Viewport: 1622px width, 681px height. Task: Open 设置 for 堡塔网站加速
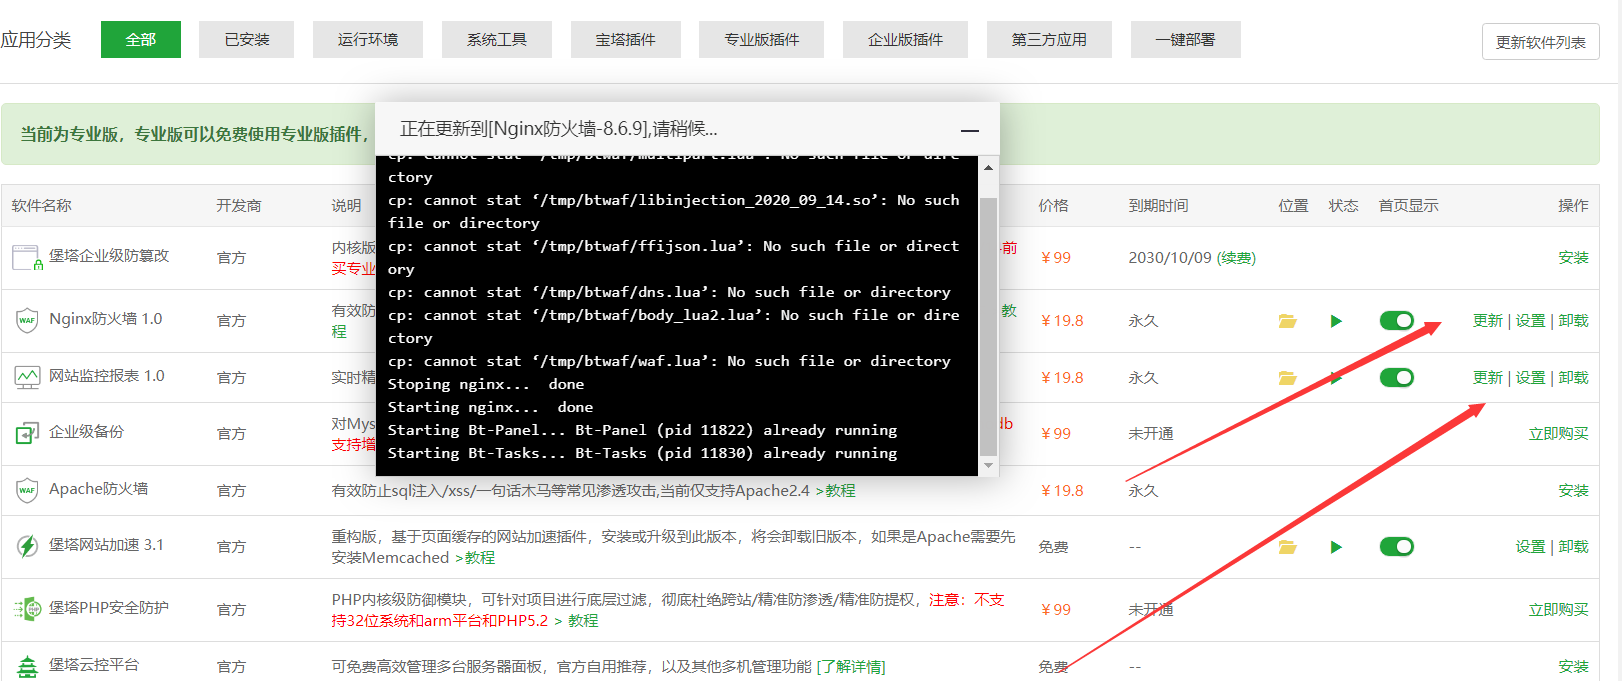coord(1530,547)
